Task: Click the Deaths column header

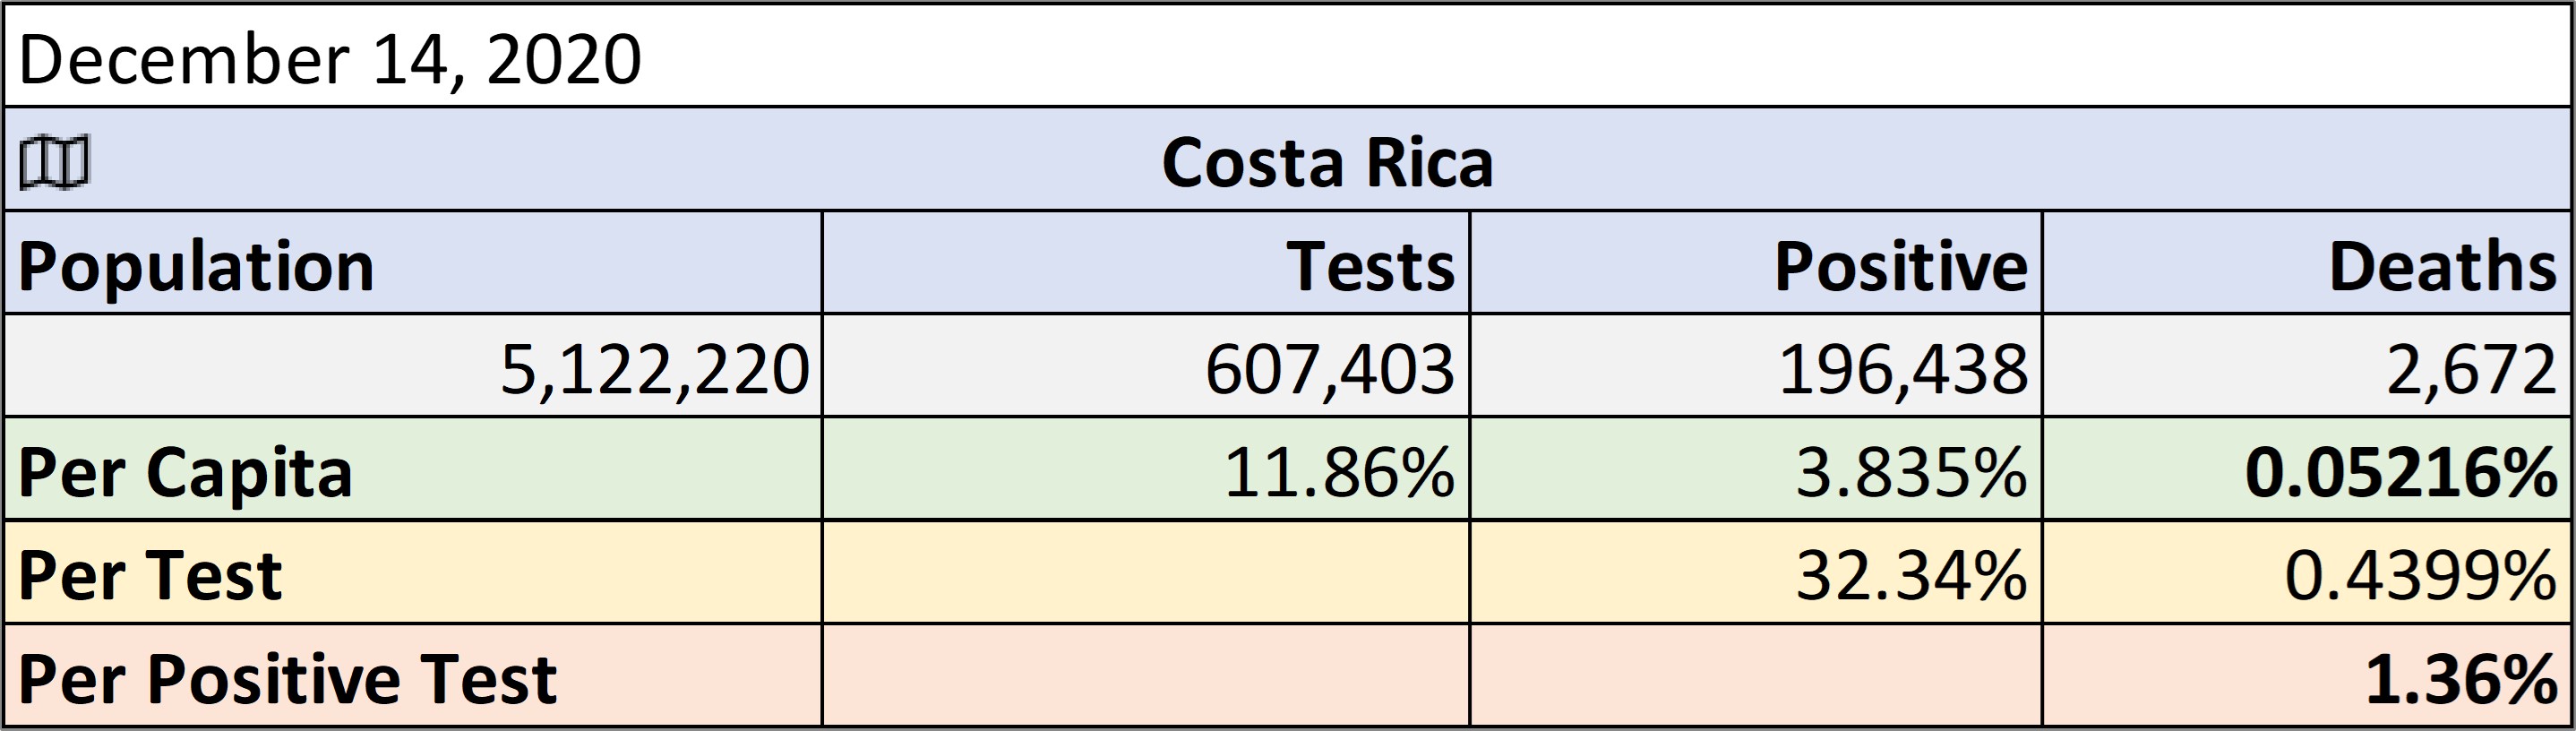Action: [x=2307, y=263]
